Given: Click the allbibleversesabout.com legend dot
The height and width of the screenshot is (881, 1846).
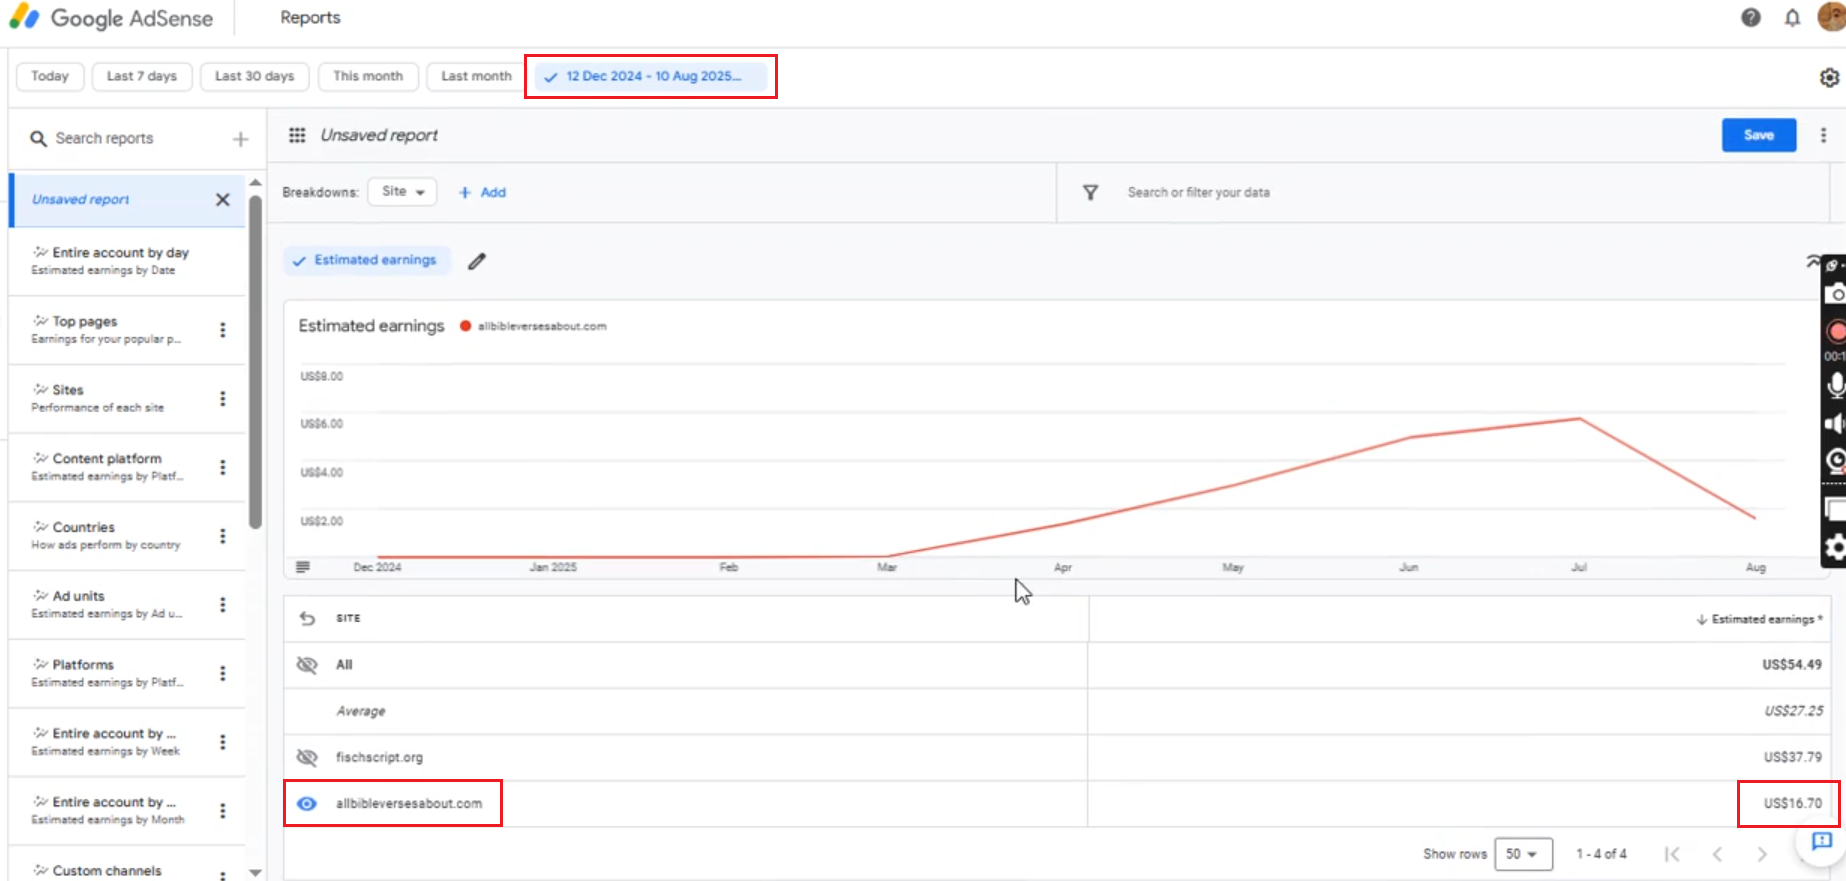Looking at the screenshot, I should [466, 326].
